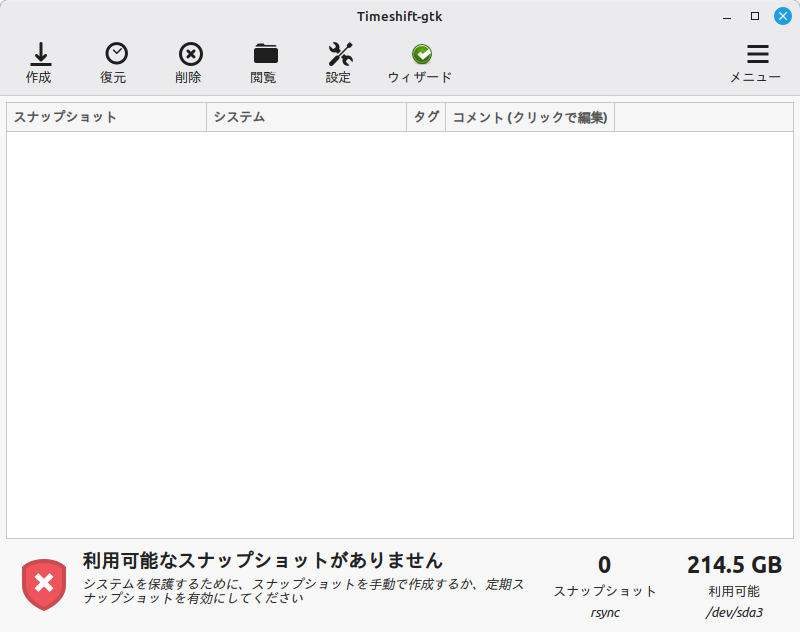This screenshot has height=632, width=800.
Task: Click the タグ column header
Action: (x=426, y=117)
